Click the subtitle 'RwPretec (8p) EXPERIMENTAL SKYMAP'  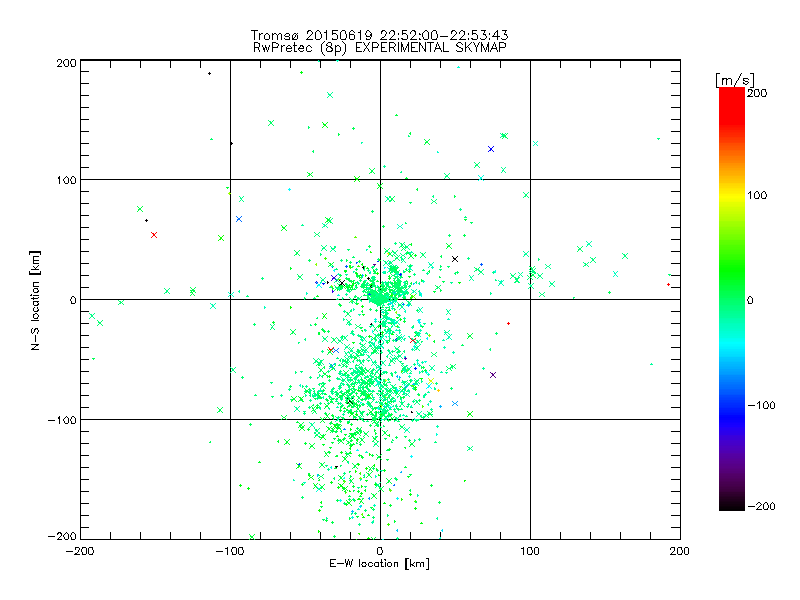pyautogui.click(x=380, y=48)
